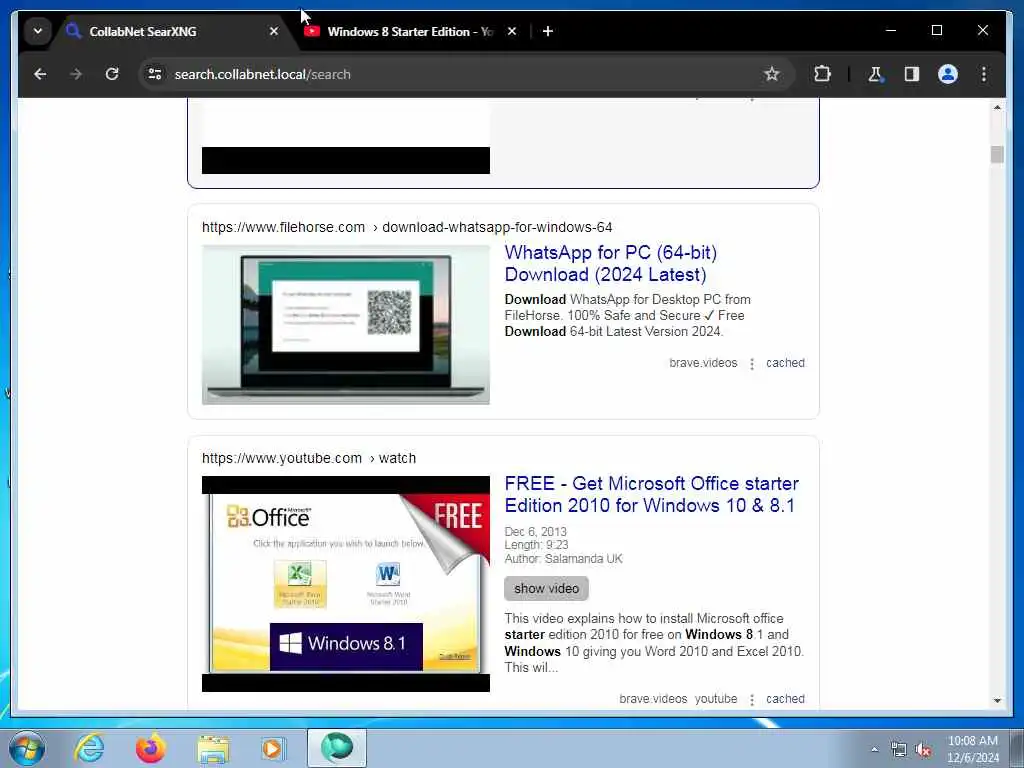Screen dimensions: 1024x768
Task: Open the tab search dropdown arrow
Action: tap(38, 31)
